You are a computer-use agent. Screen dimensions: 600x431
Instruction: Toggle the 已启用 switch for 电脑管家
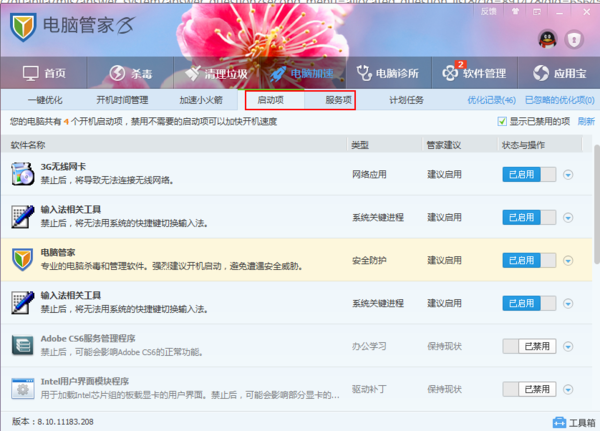[x=529, y=260]
